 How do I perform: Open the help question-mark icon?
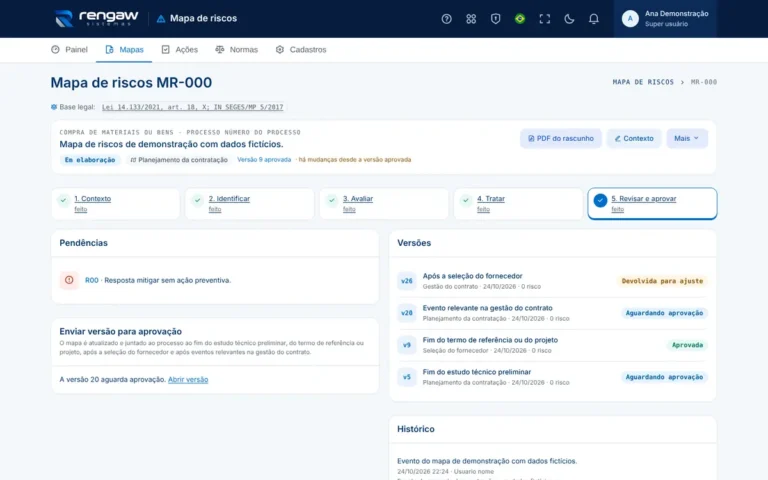(446, 19)
